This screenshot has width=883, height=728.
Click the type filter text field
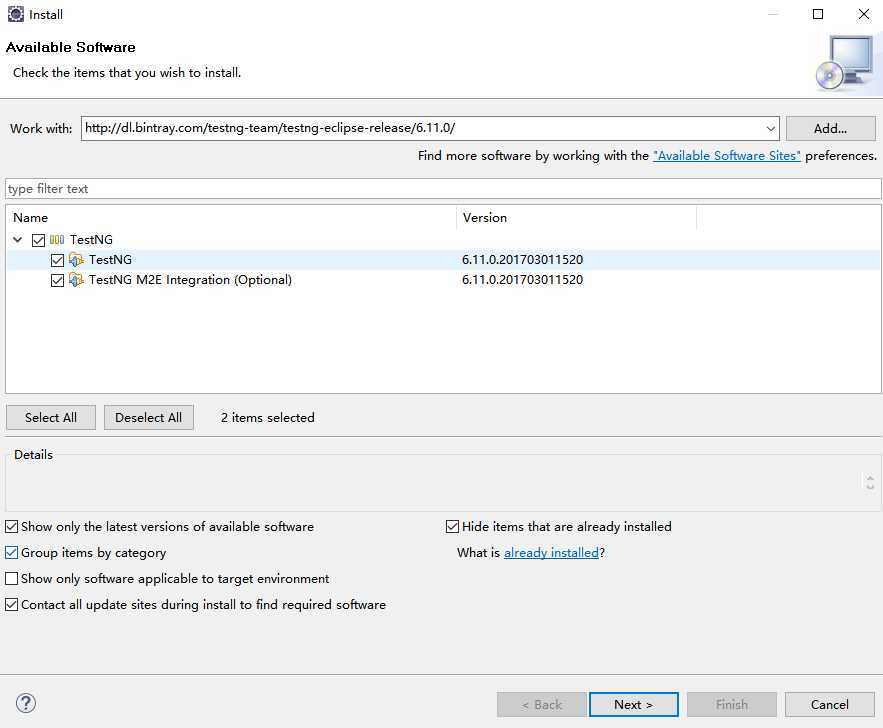click(443, 189)
